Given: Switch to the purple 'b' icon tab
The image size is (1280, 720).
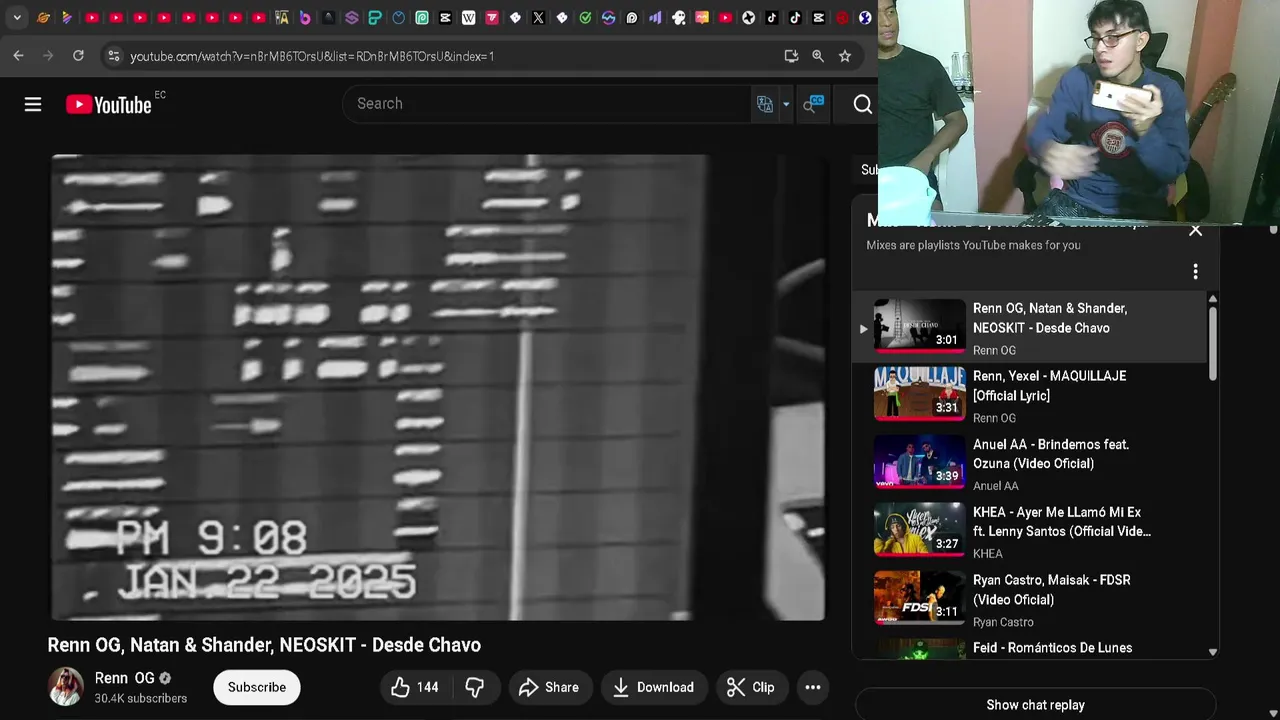Looking at the screenshot, I should tap(305, 17).
